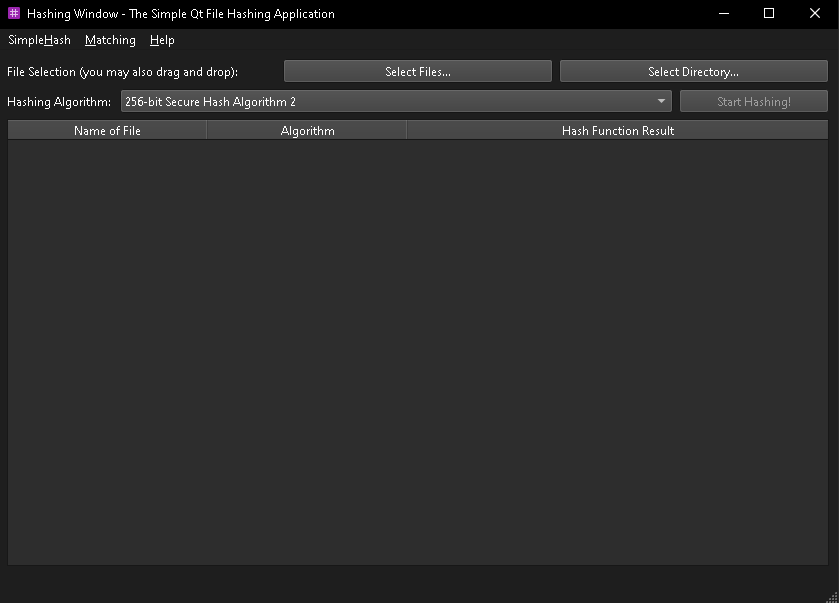Select the Hash Function Result column header

(617, 131)
